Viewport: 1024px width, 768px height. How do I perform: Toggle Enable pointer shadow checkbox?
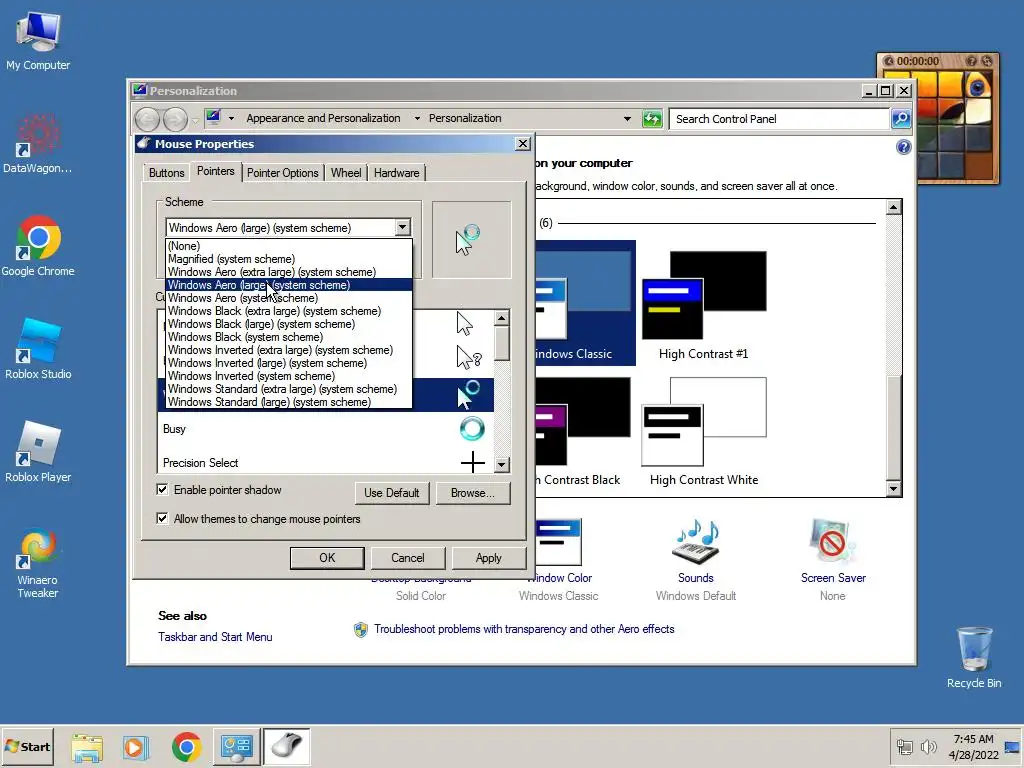[x=162, y=489]
